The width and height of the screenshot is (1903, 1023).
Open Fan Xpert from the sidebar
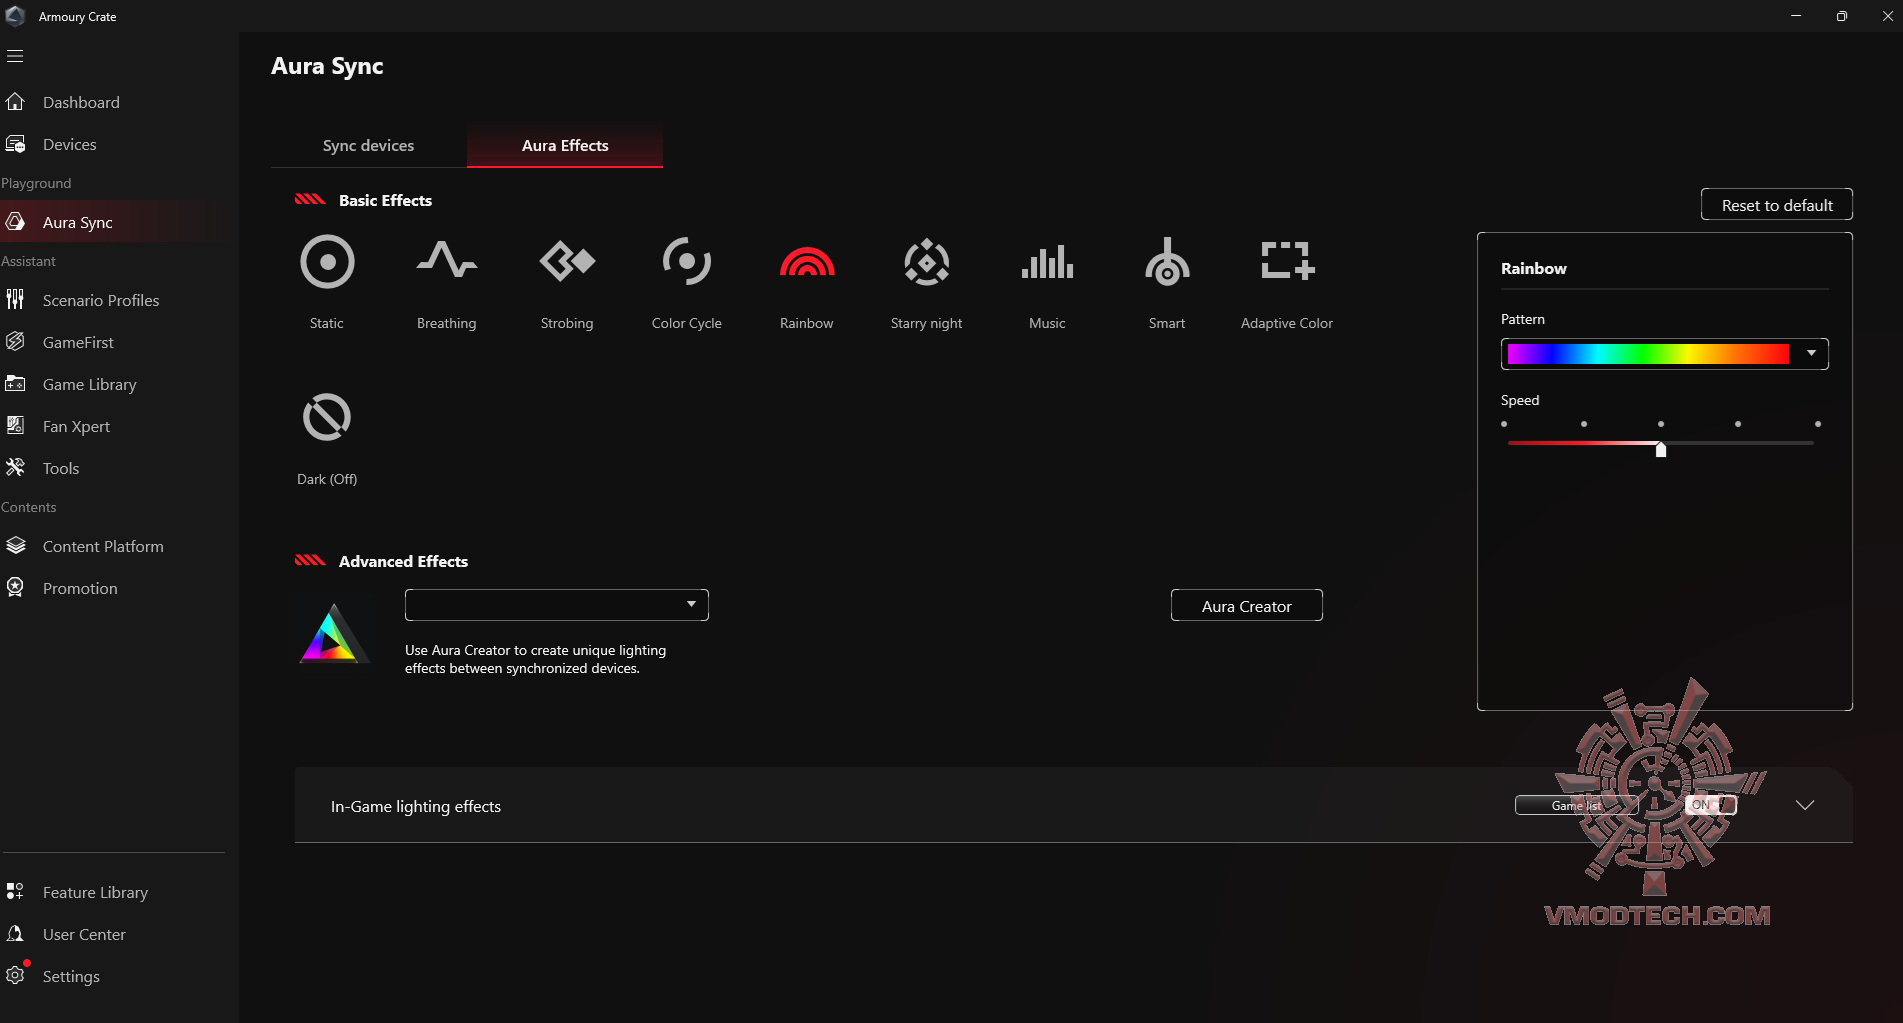click(76, 427)
